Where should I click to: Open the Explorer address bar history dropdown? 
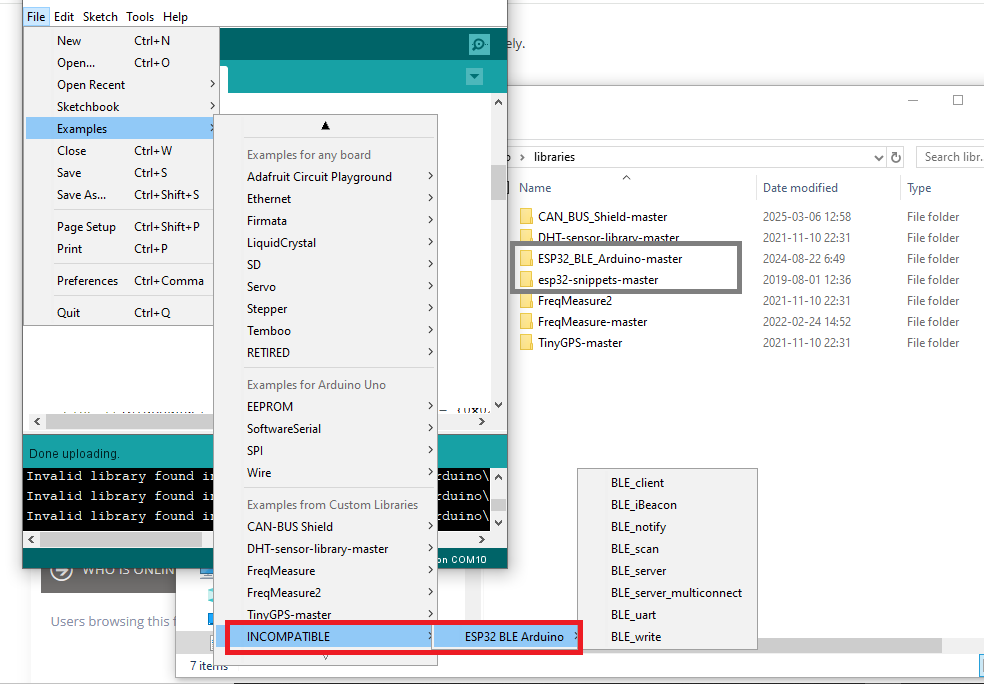click(x=879, y=158)
